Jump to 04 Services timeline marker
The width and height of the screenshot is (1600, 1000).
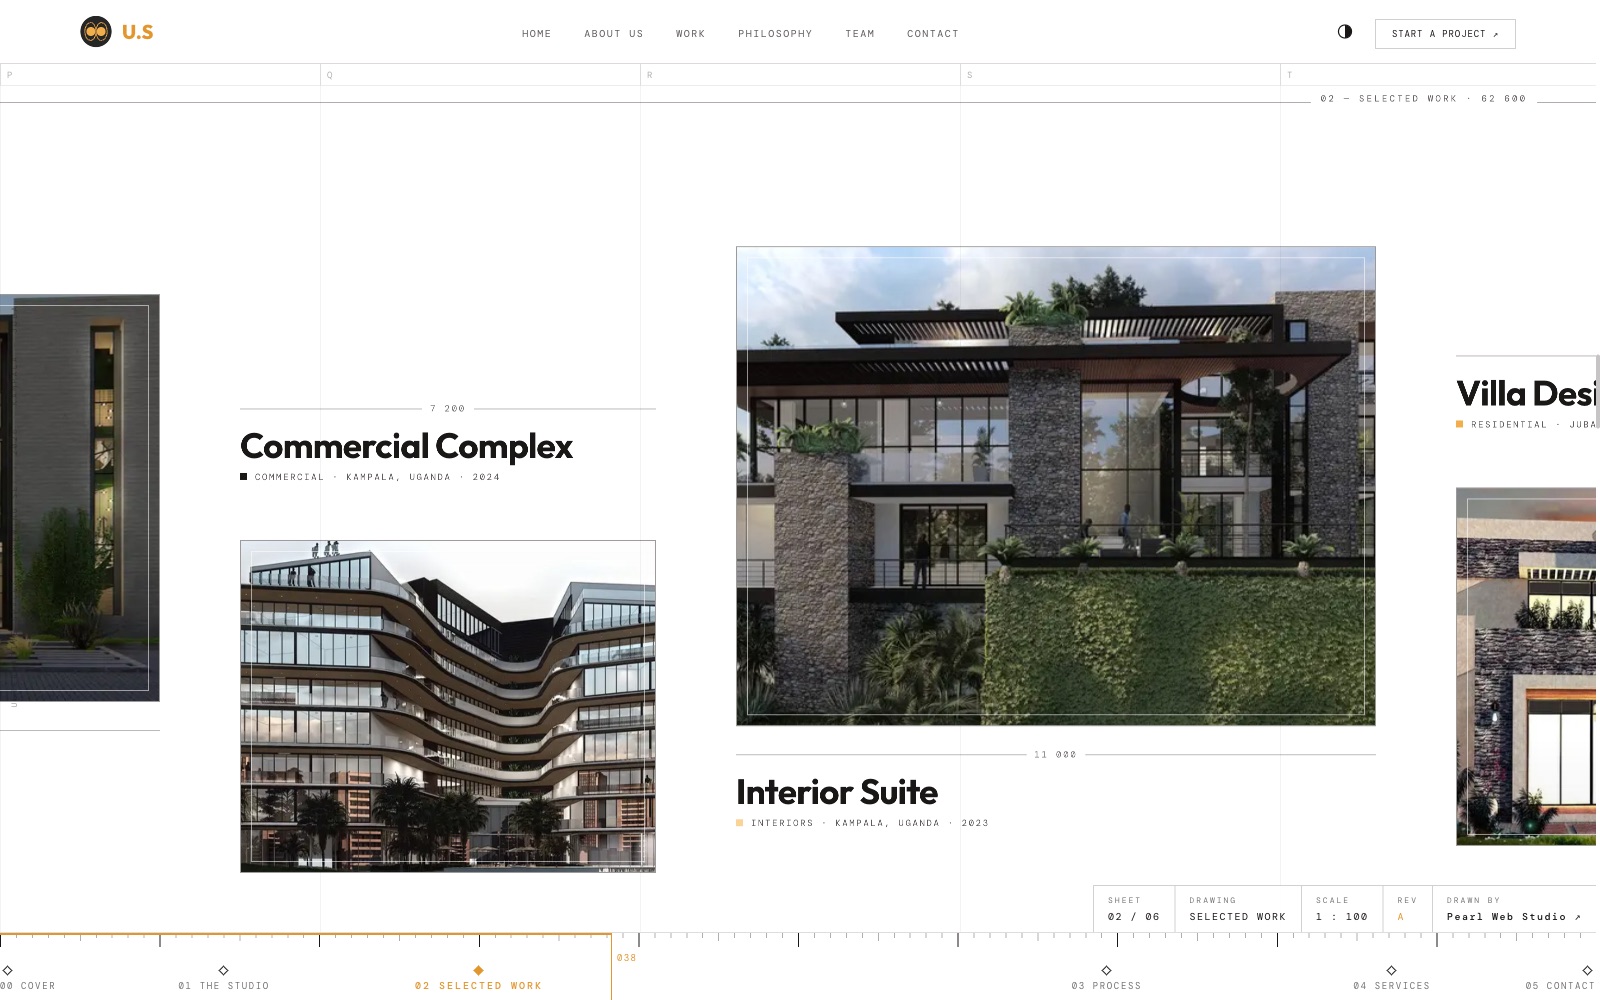point(1391,979)
